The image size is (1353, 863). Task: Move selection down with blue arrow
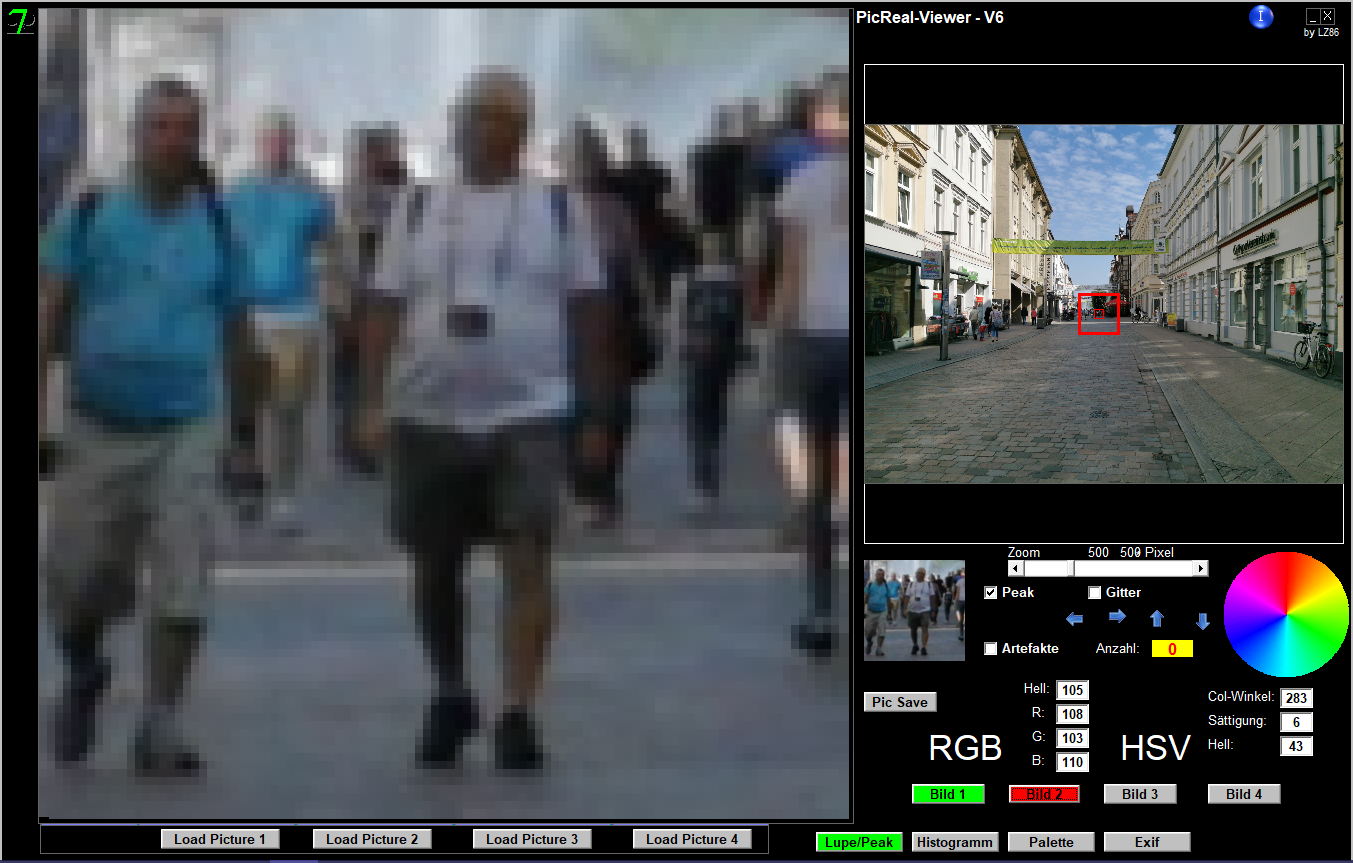1203,621
